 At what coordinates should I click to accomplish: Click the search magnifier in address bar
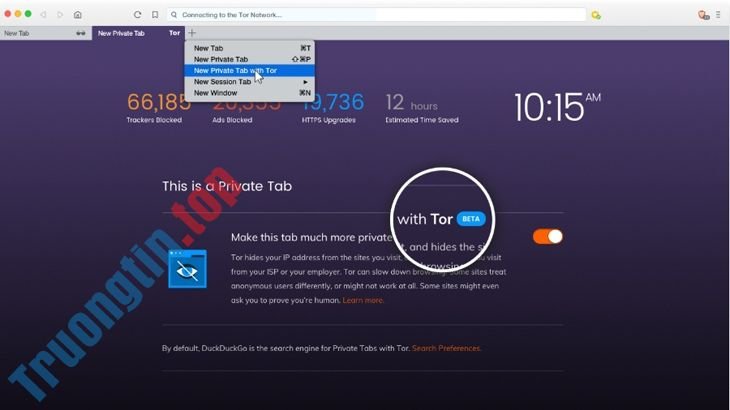(174, 14)
